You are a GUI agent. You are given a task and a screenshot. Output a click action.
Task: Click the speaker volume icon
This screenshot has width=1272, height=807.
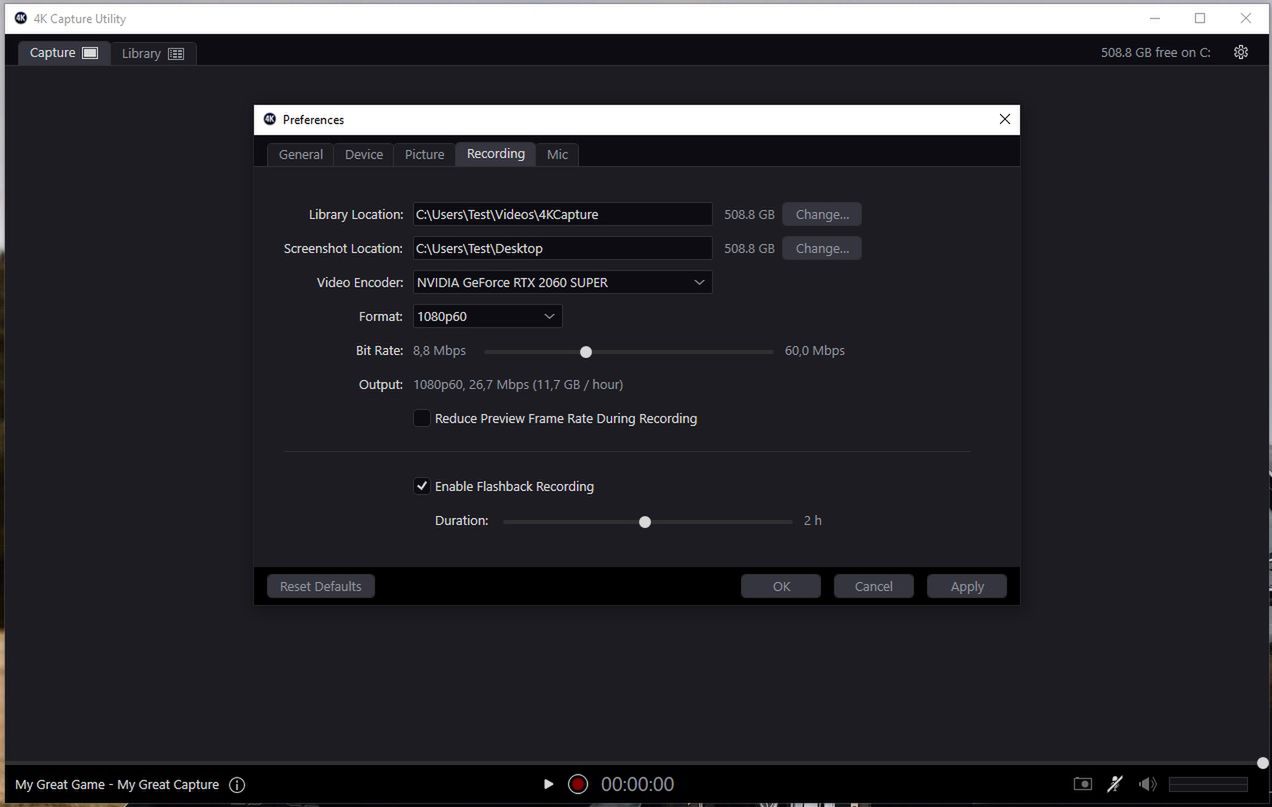click(x=1148, y=784)
